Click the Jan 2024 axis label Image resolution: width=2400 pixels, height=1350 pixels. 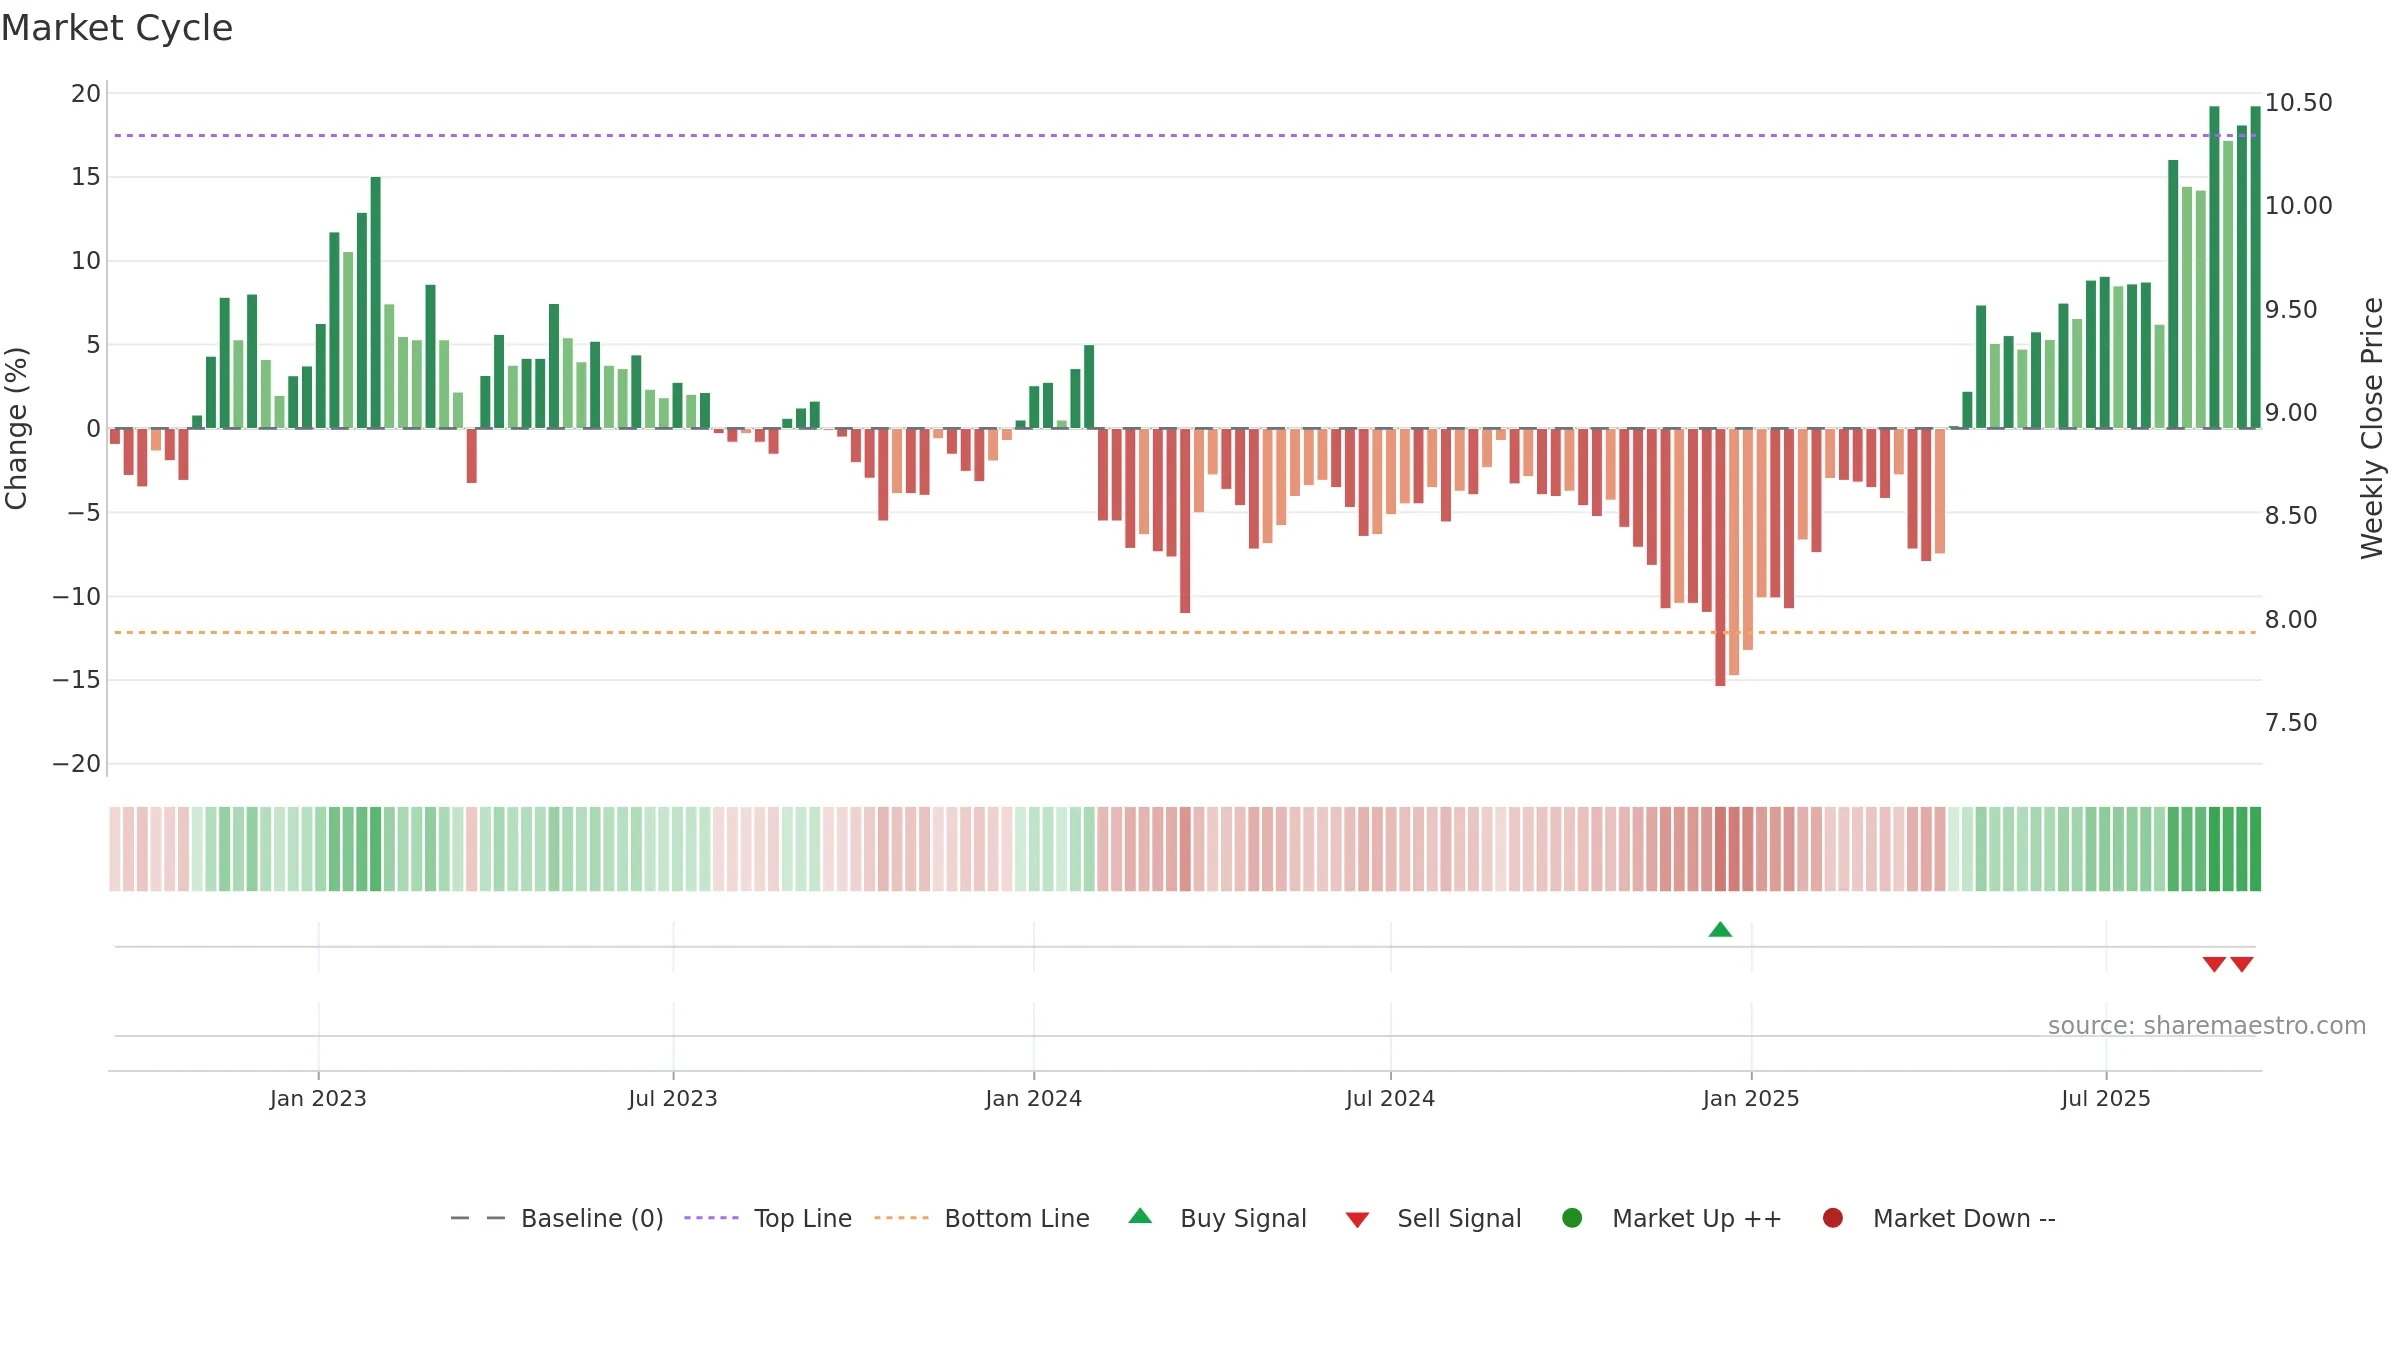pyautogui.click(x=1034, y=1098)
